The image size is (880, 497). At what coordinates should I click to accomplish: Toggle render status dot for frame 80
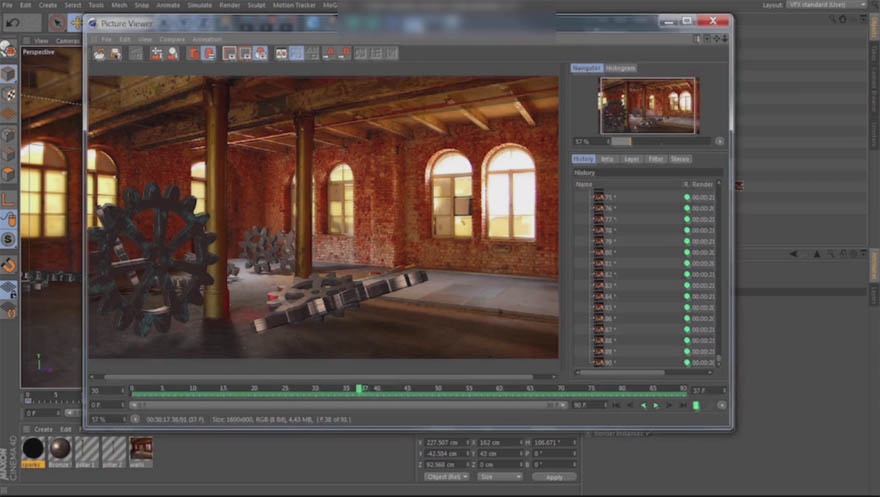tap(686, 252)
